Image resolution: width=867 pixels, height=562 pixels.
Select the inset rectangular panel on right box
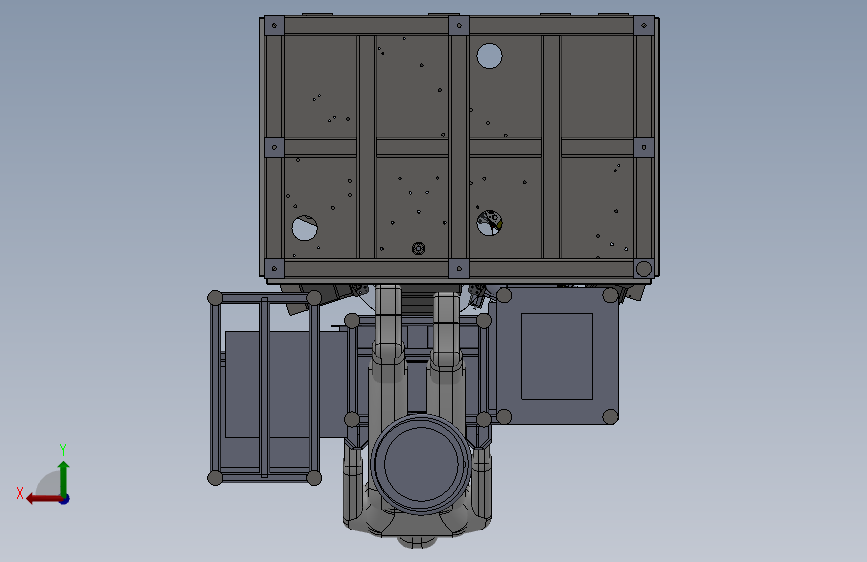(557, 356)
